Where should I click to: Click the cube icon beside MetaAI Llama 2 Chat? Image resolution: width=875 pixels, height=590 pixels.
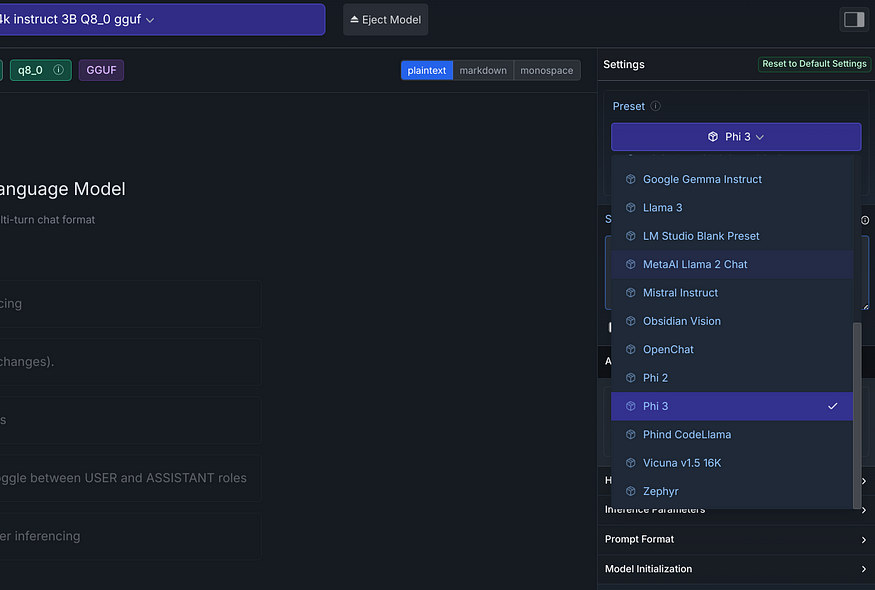(631, 265)
